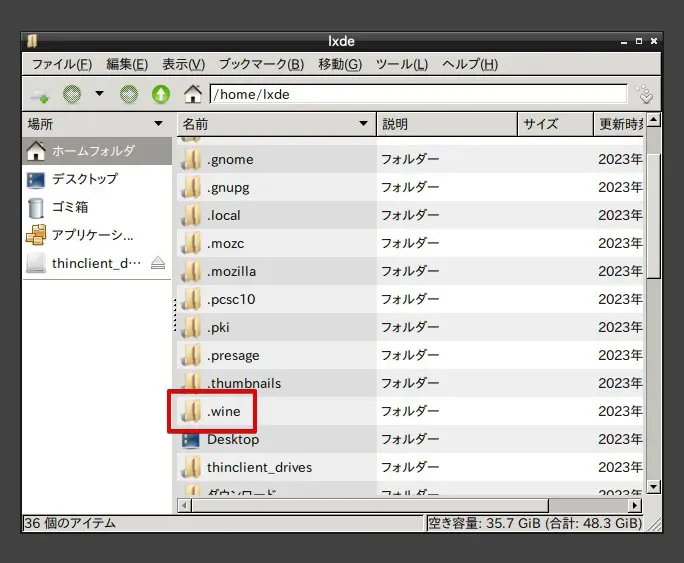Open the ブックマーク(B) menu
This screenshot has width=684, height=563.
coord(261,64)
